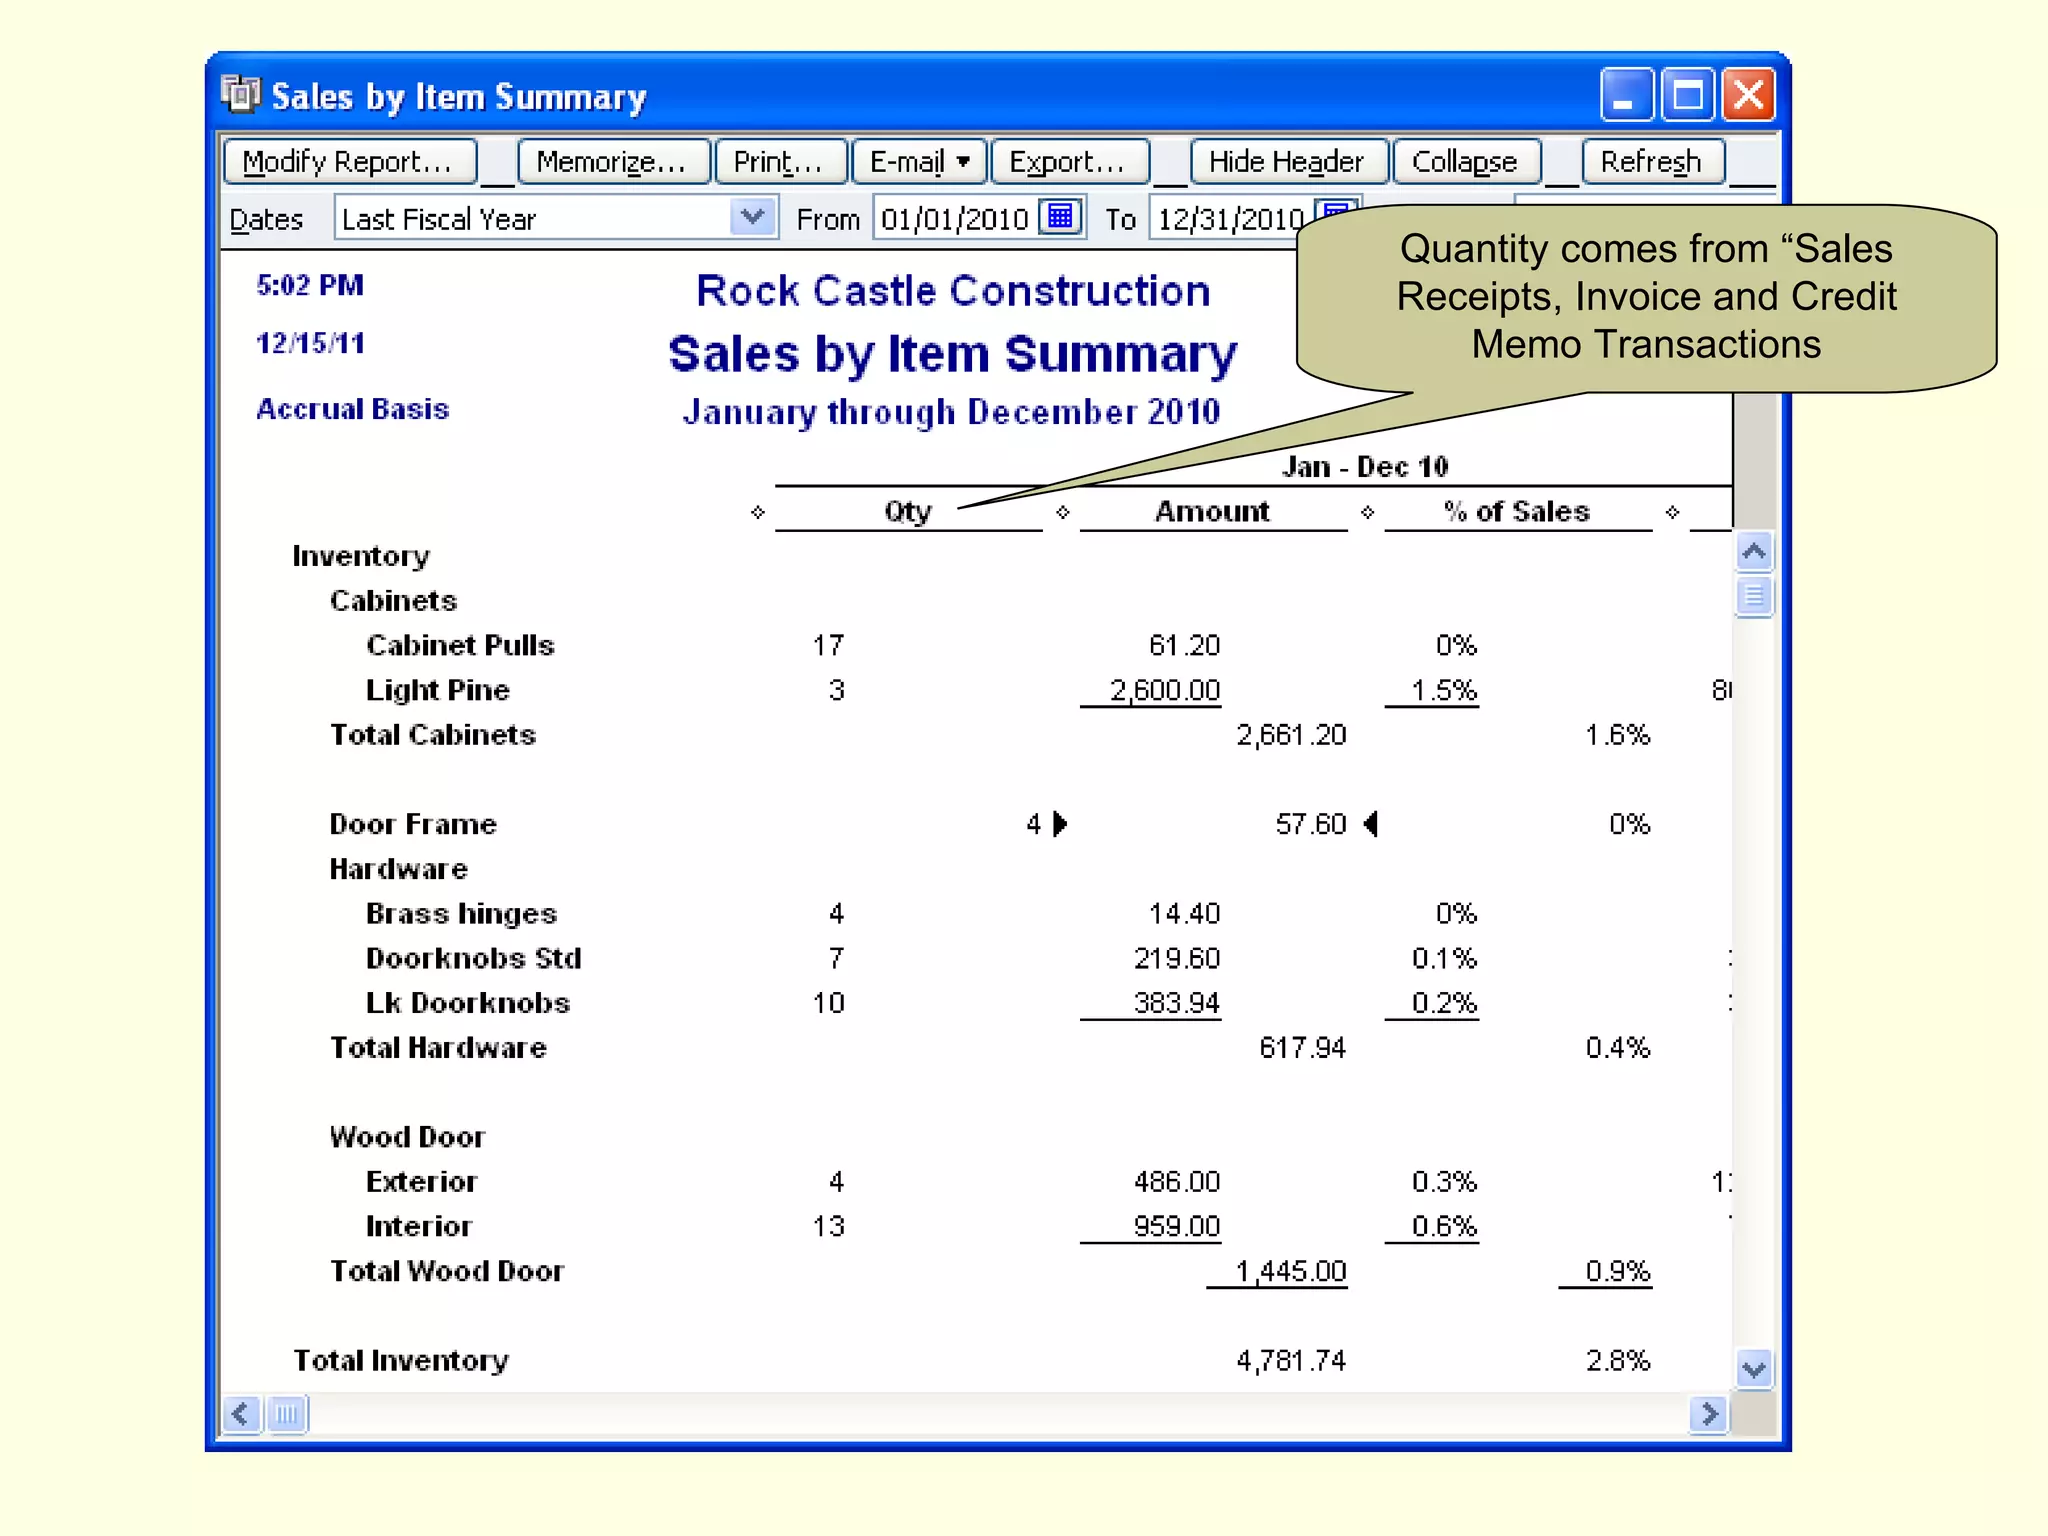Click the diamond between Qty and Amount
2048x1536 pixels.
pyautogui.click(x=1063, y=512)
